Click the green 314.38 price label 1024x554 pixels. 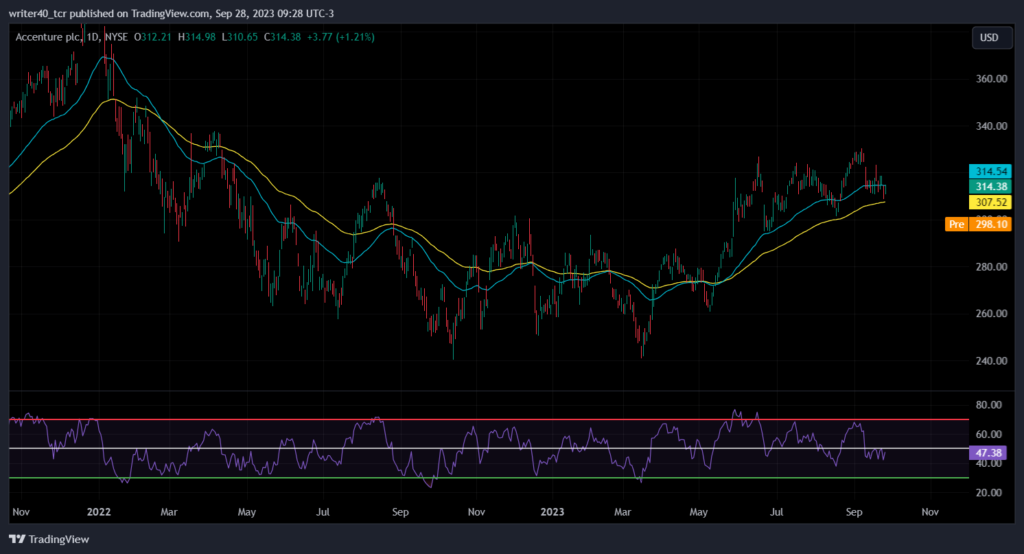[990, 187]
